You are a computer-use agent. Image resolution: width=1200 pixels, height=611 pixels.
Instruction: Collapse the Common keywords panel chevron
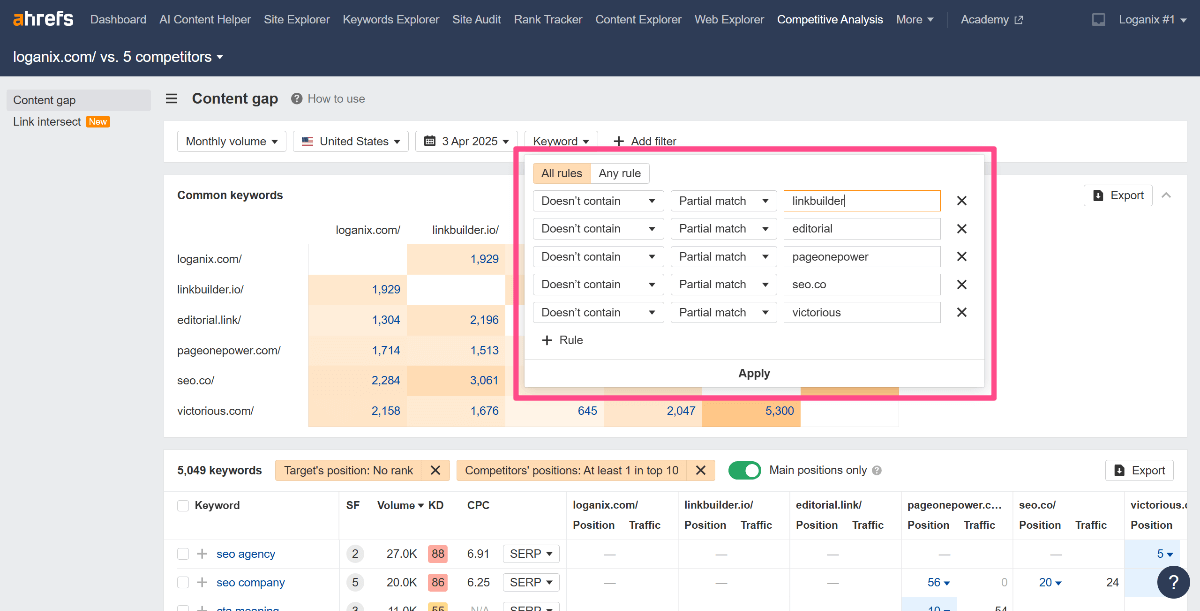pyautogui.click(x=1166, y=195)
